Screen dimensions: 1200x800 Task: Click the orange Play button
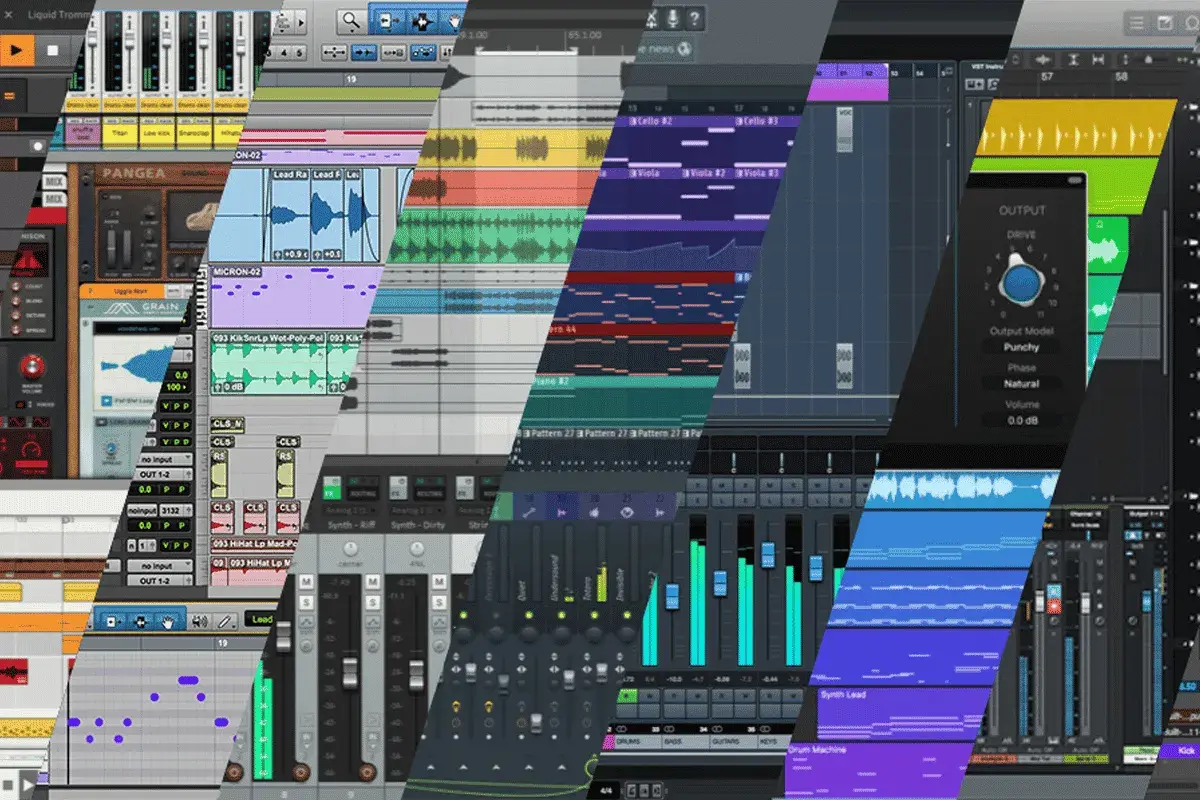[x=17, y=48]
